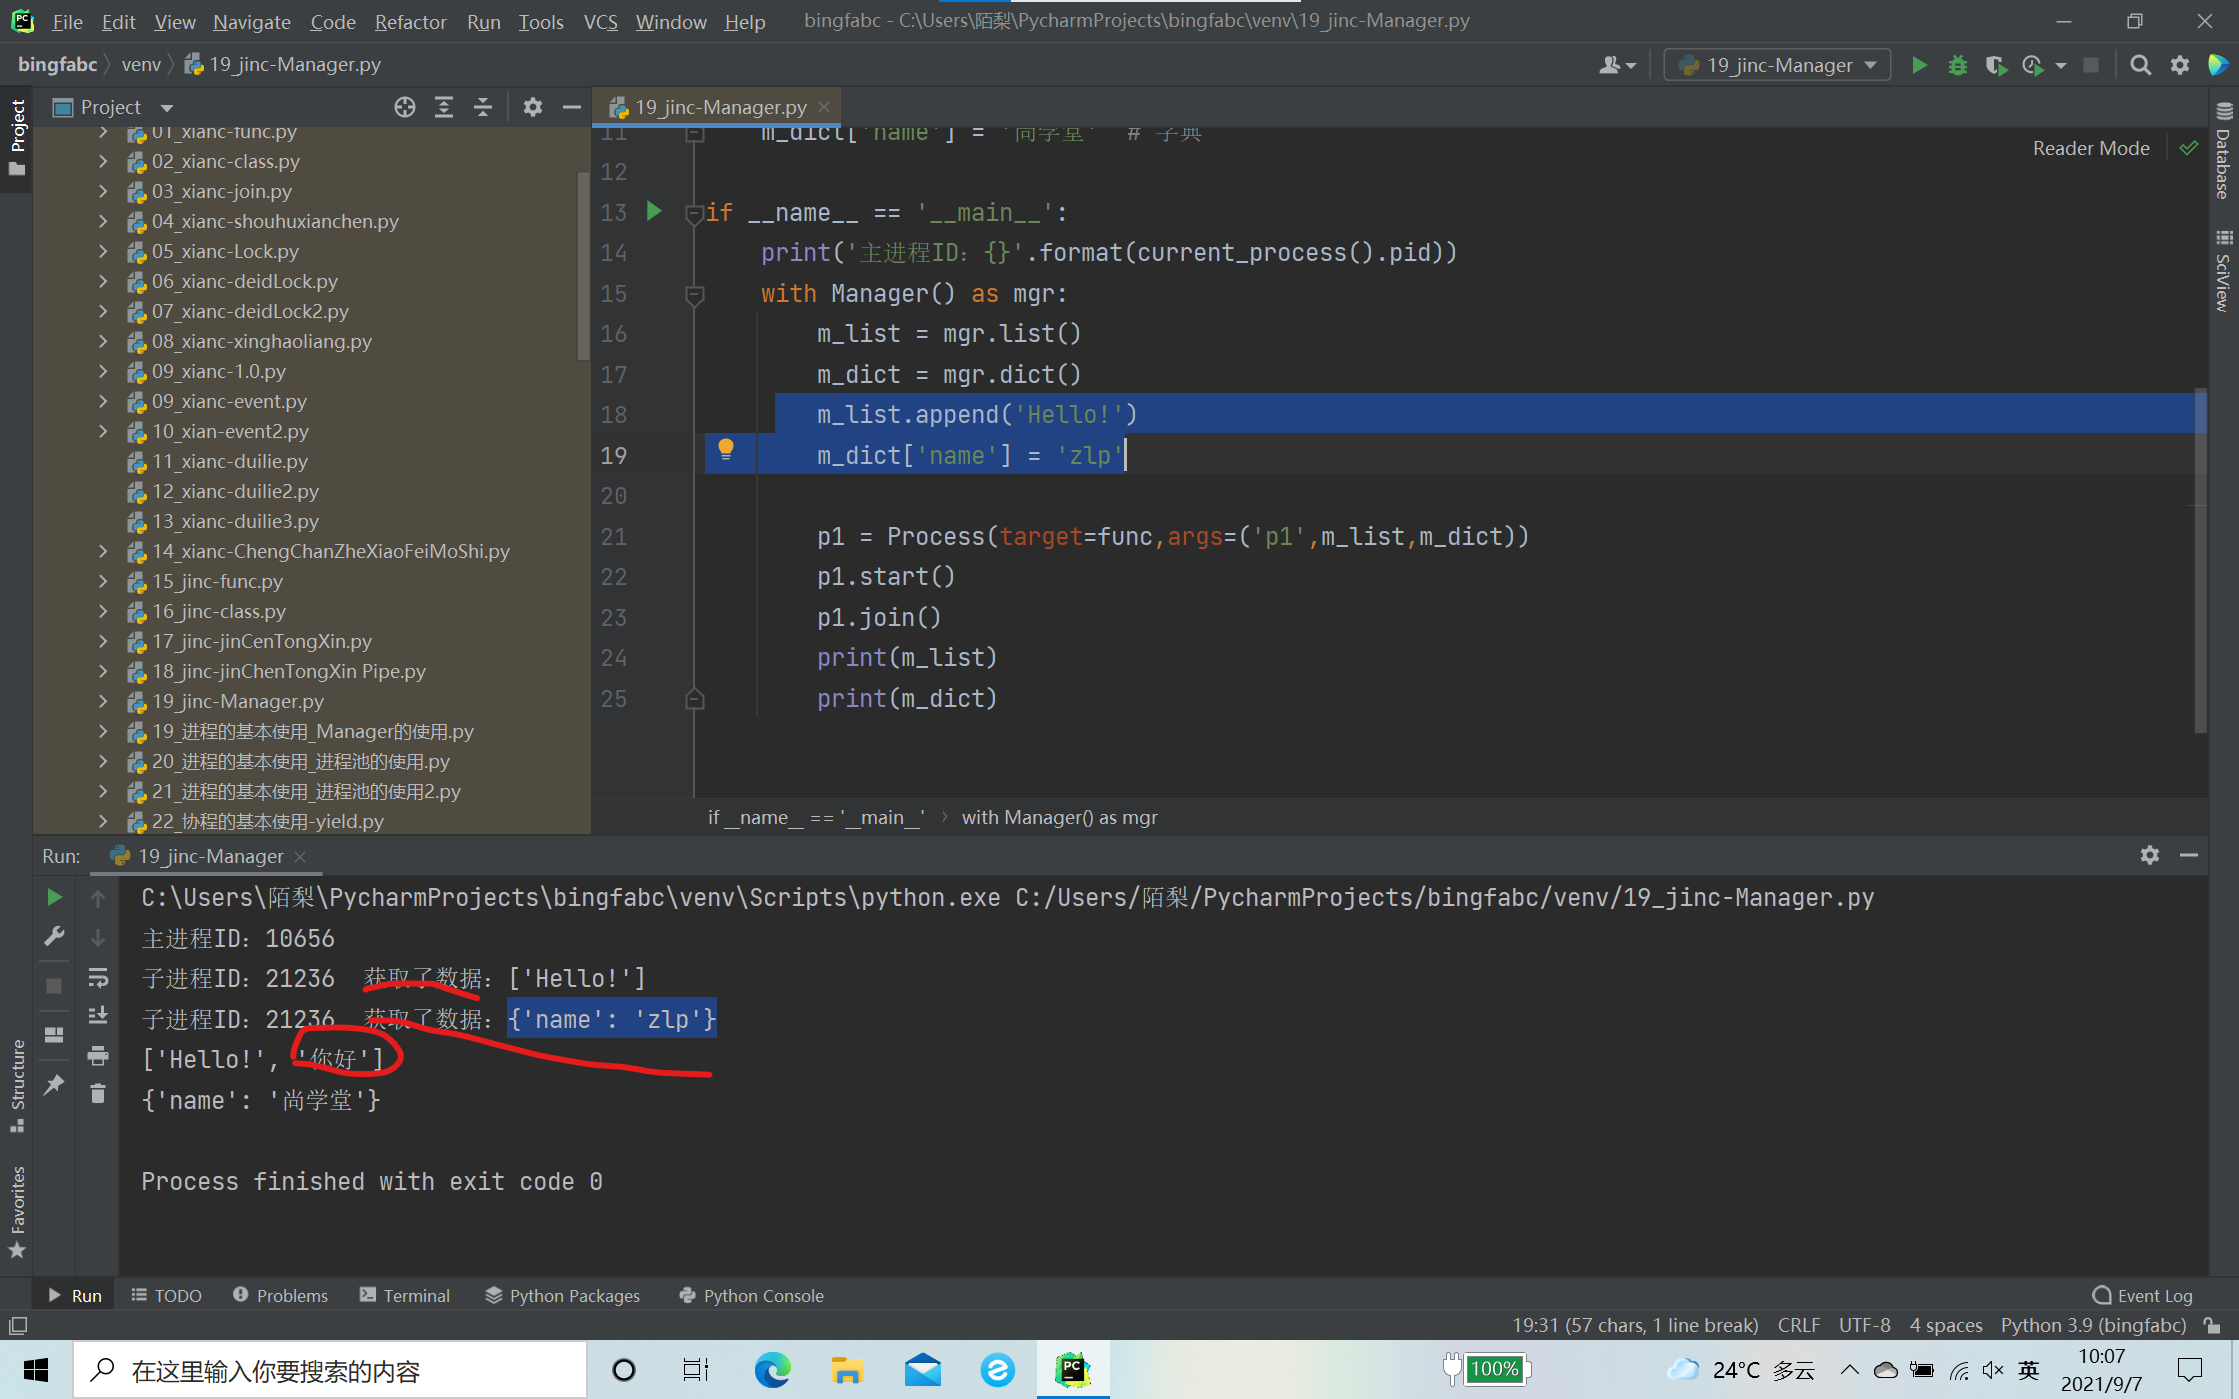
Task: Pin the Run tab
Action: point(54,1084)
